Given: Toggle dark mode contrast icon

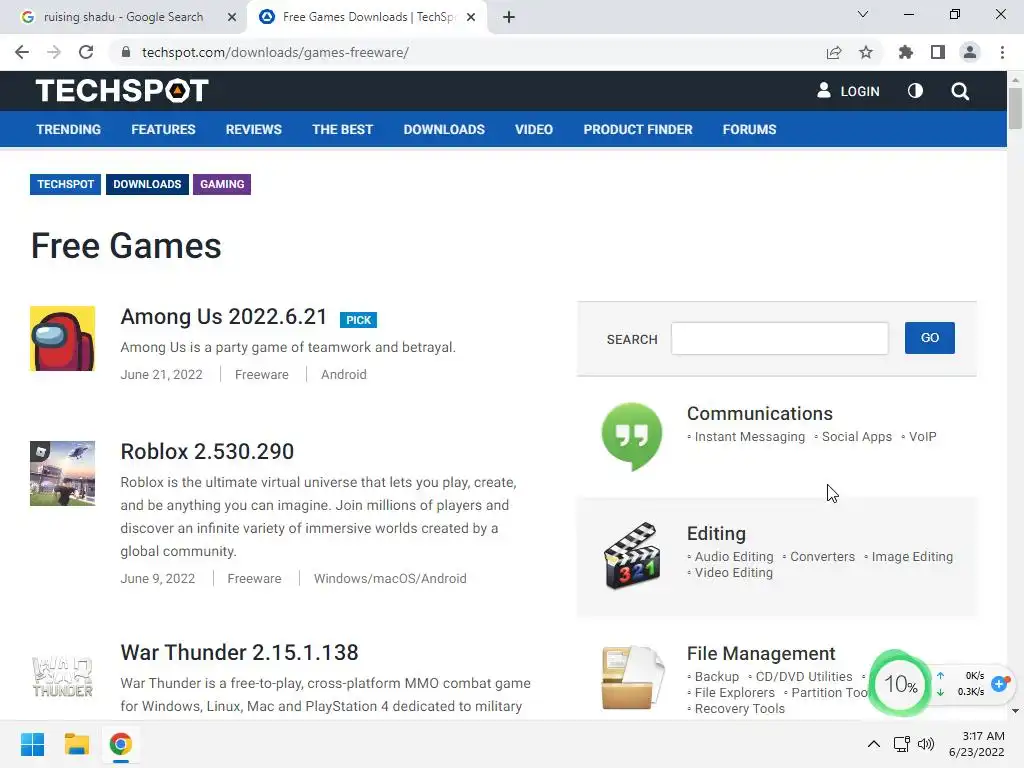Looking at the screenshot, I should tap(915, 91).
